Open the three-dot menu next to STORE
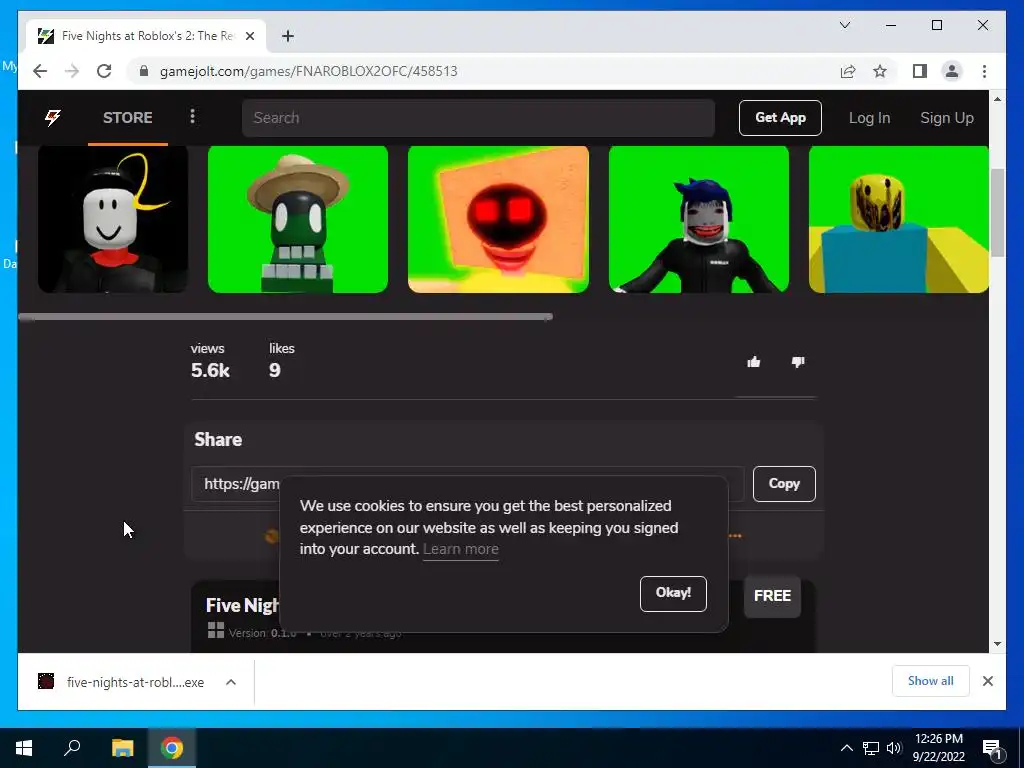The width and height of the screenshot is (1024, 768). (192, 117)
